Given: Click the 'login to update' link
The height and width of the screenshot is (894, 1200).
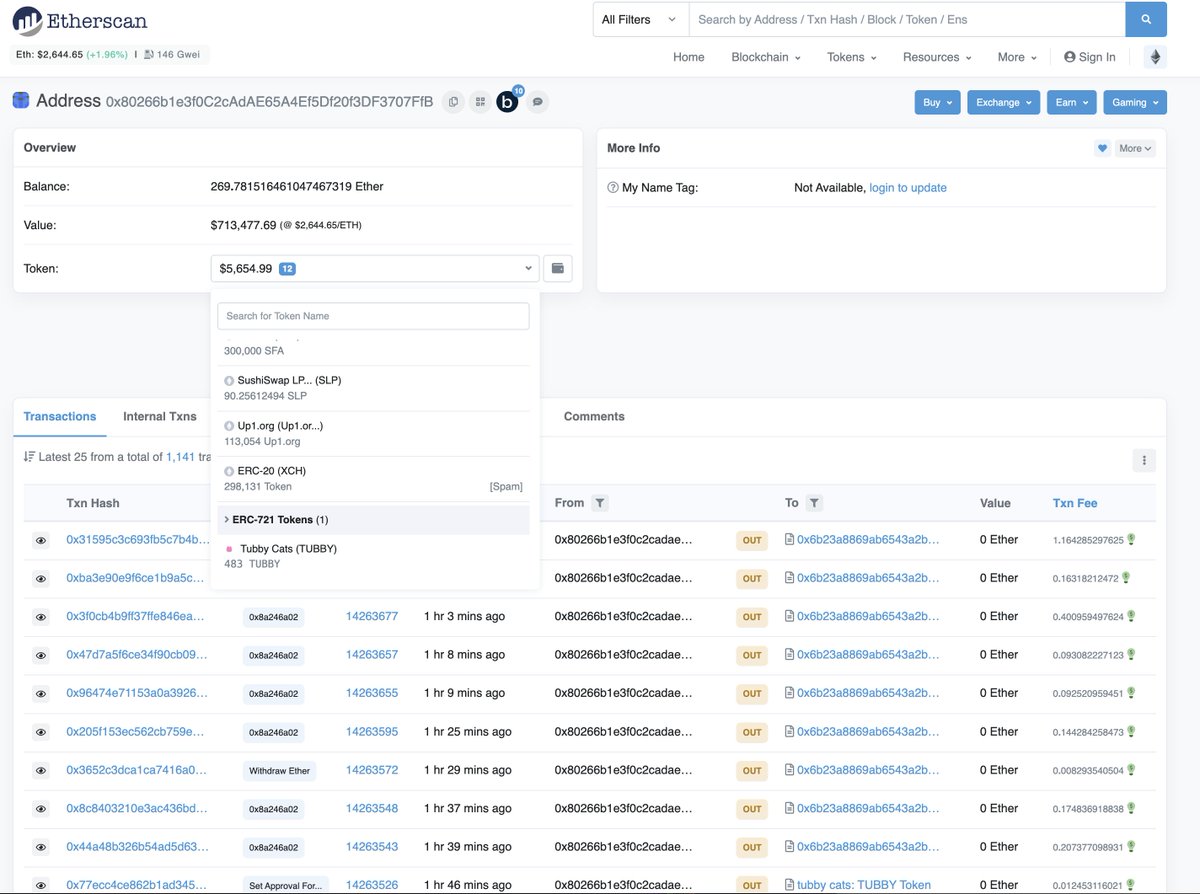Looking at the screenshot, I should point(908,188).
